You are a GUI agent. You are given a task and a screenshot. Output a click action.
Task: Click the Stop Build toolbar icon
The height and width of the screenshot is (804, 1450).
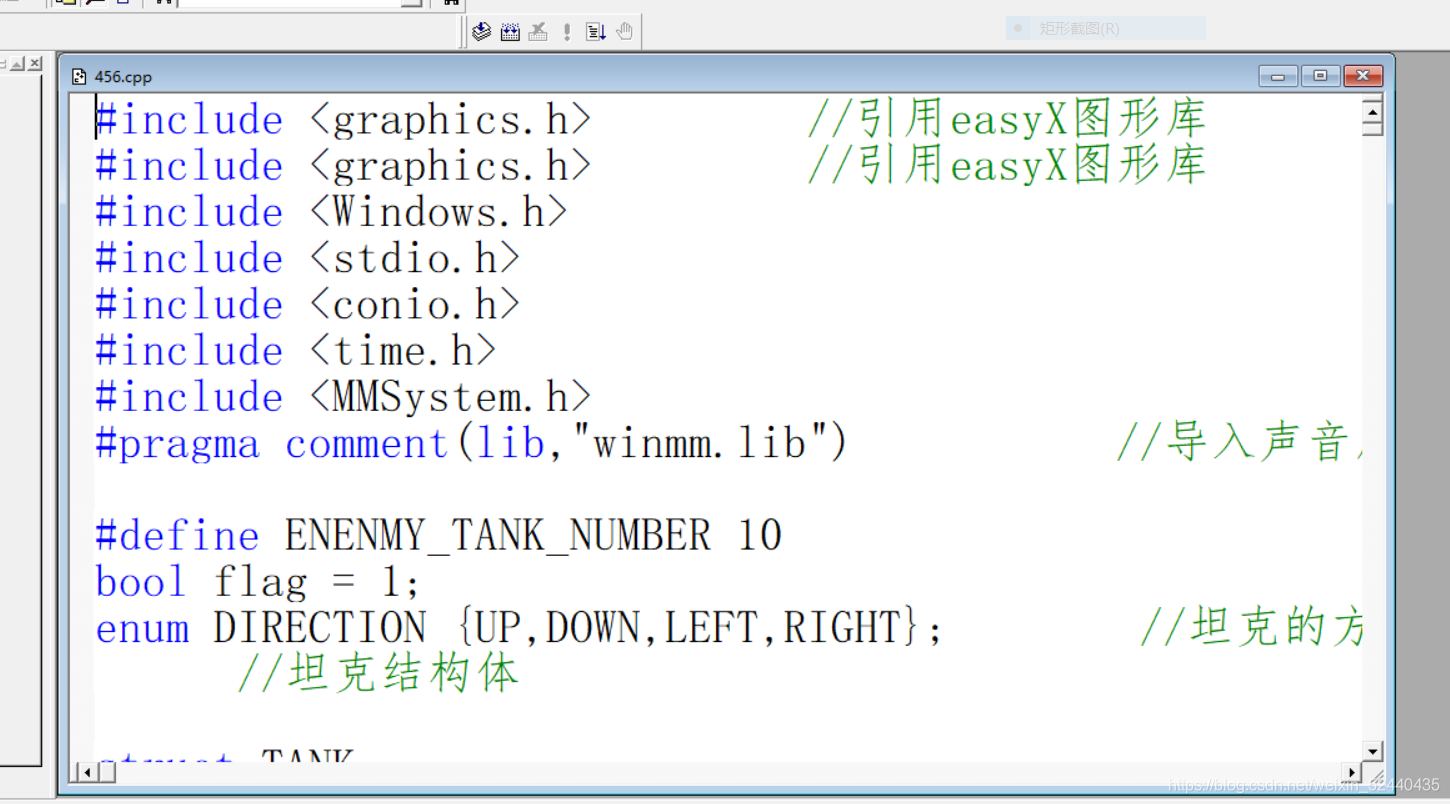pyautogui.click(x=538, y=31)
